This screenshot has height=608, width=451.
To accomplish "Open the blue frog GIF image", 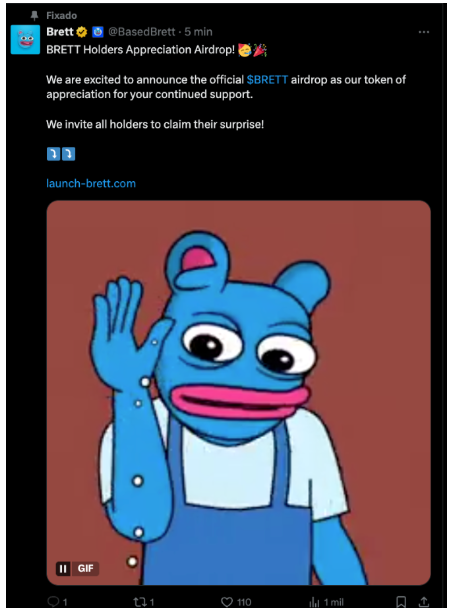I will point(238,392).
